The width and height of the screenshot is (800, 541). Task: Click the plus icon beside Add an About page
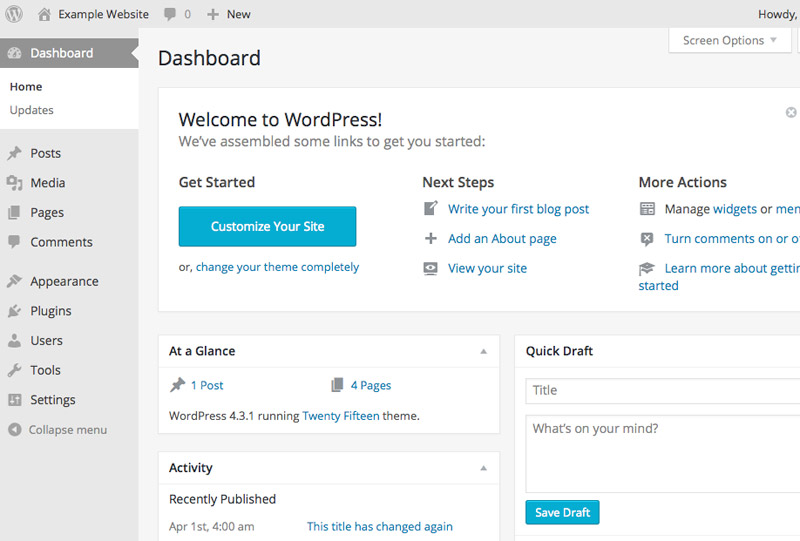pos(431,238)
